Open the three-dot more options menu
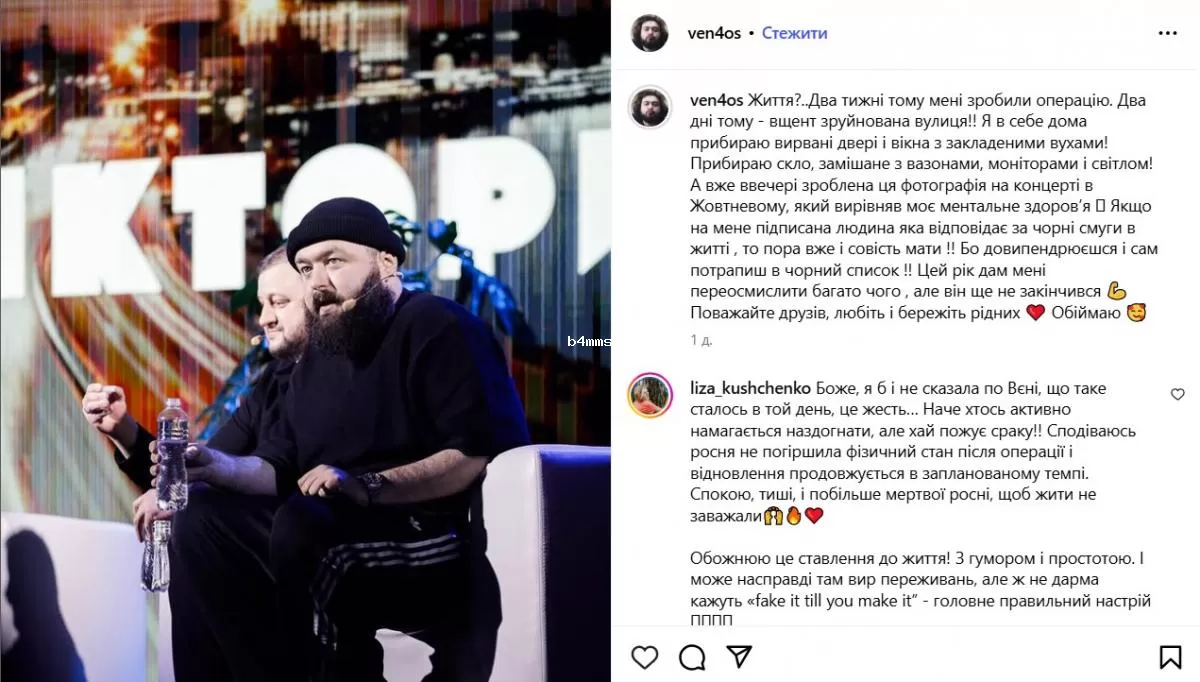Viewport: 1200px width, 682px height. pyautogui.click(x=1168, y=33)
